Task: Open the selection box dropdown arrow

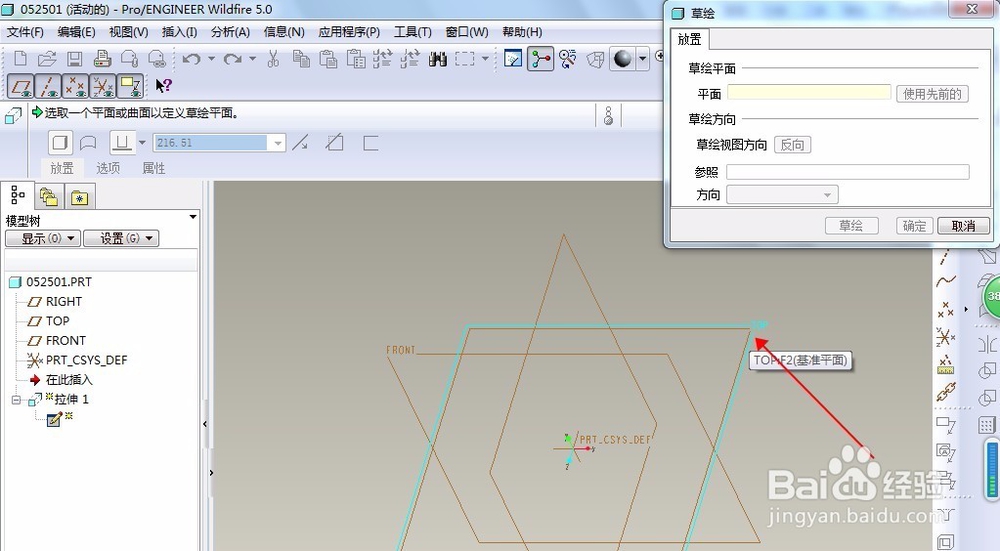Action: [485, 59]
